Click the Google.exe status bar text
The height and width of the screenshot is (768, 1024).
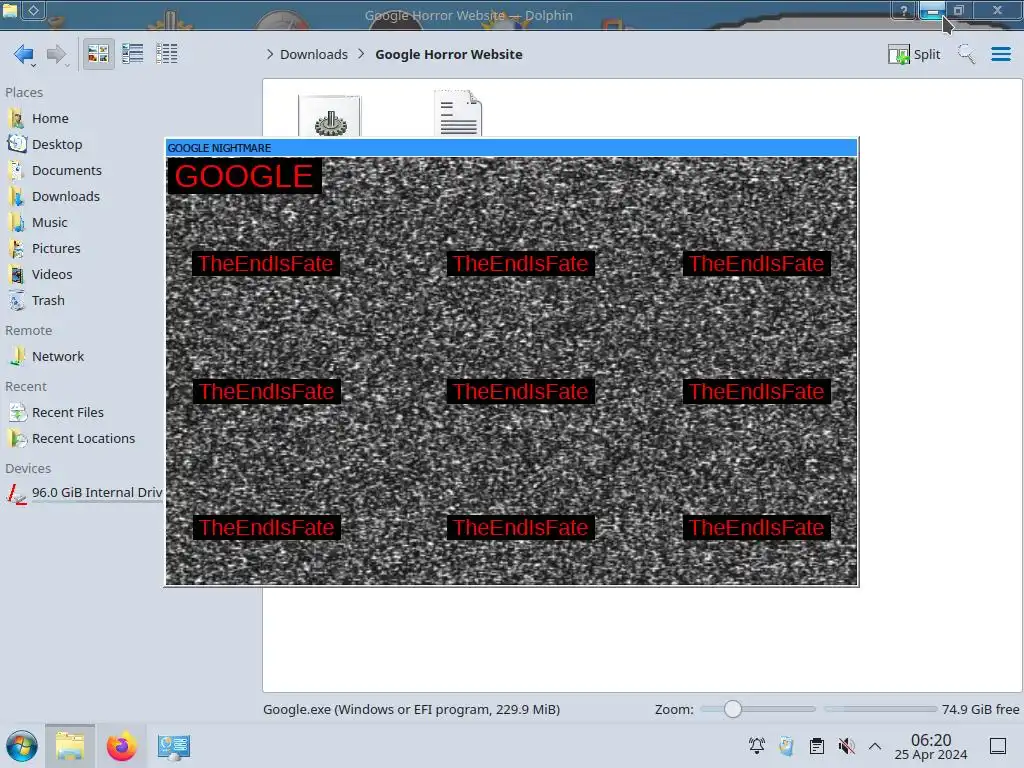click(x=411, y=709)
